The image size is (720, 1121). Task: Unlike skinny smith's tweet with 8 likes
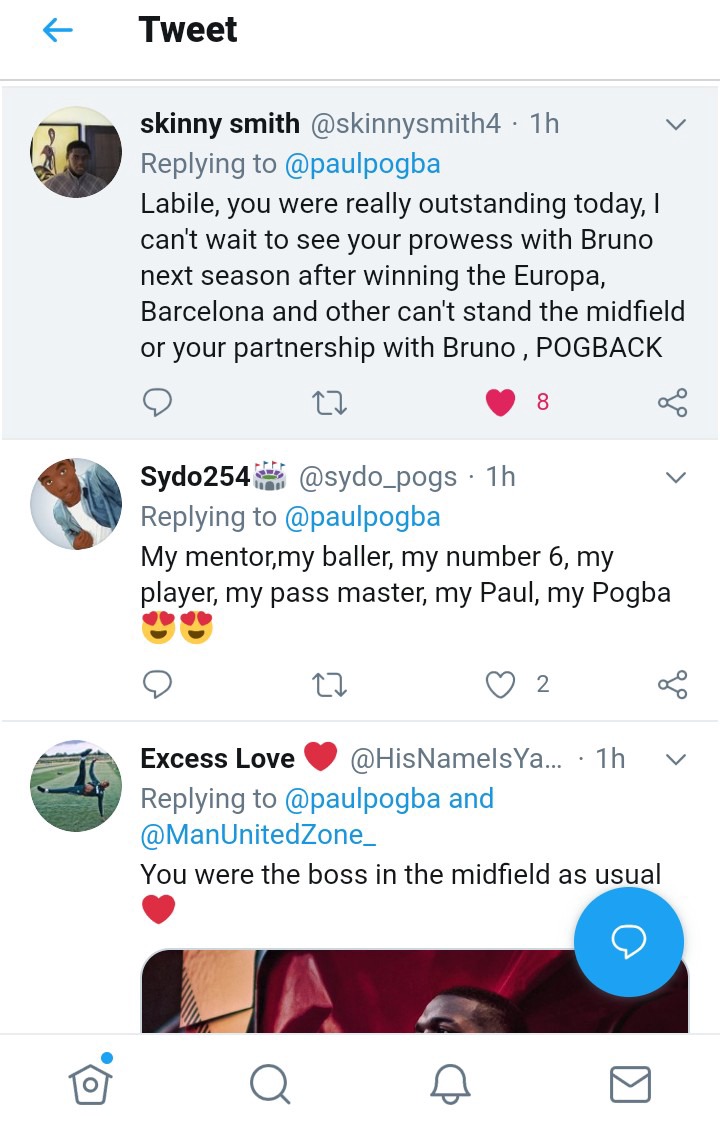pos(500,403)
